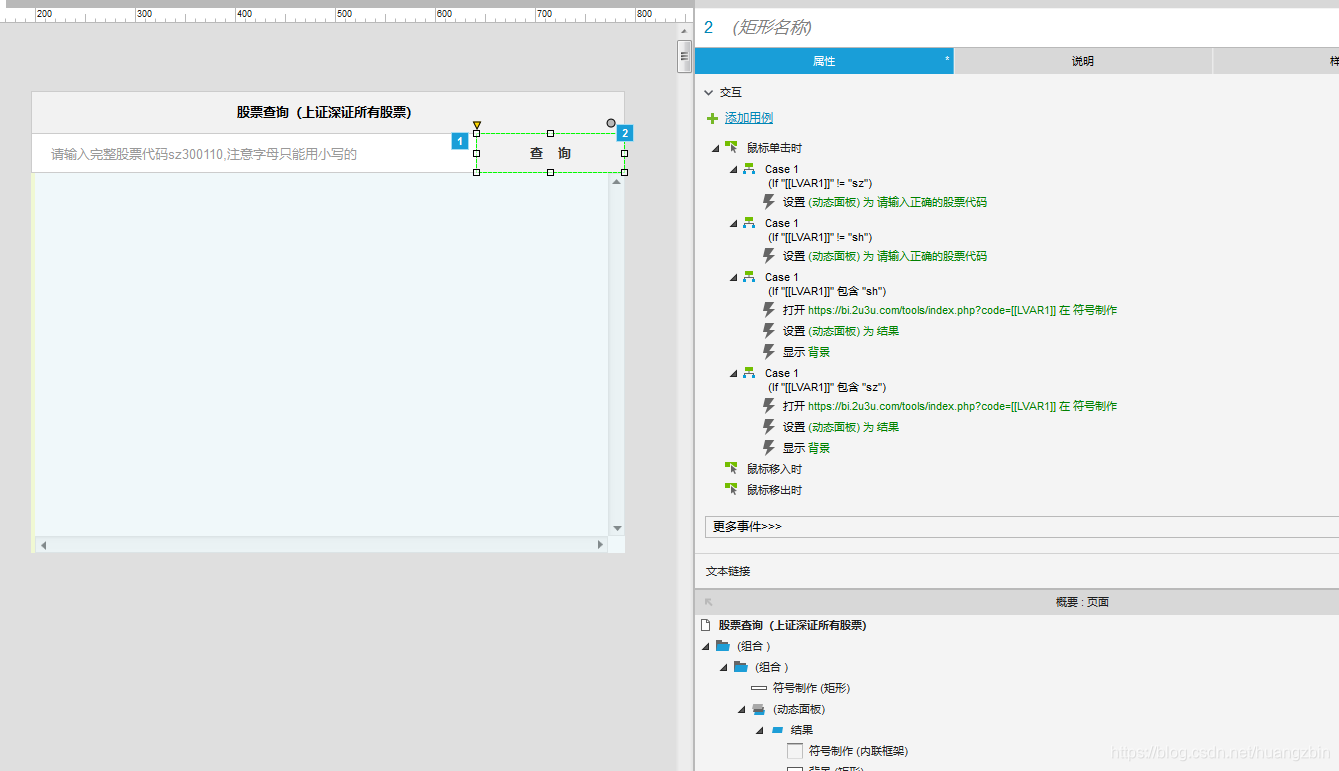Select the 设置 action under the != "sh" case
1339x771 pixels.
click(x=884, y=256)
